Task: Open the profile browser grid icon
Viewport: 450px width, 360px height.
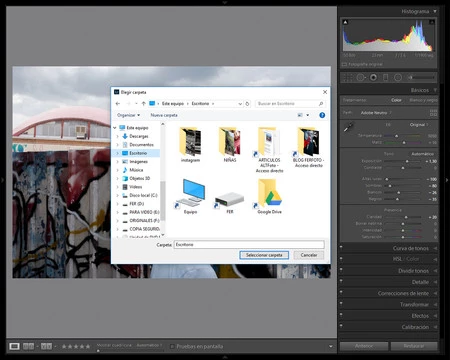Action: coord(433,113)
